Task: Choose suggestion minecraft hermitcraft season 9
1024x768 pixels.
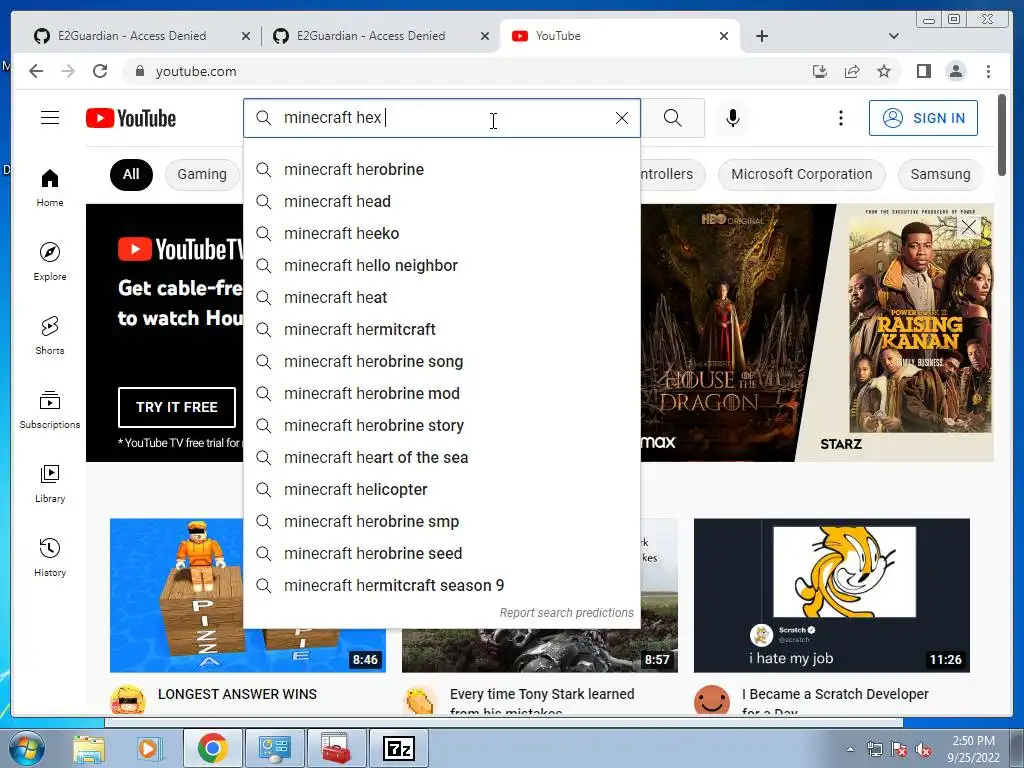Action: 441,586
